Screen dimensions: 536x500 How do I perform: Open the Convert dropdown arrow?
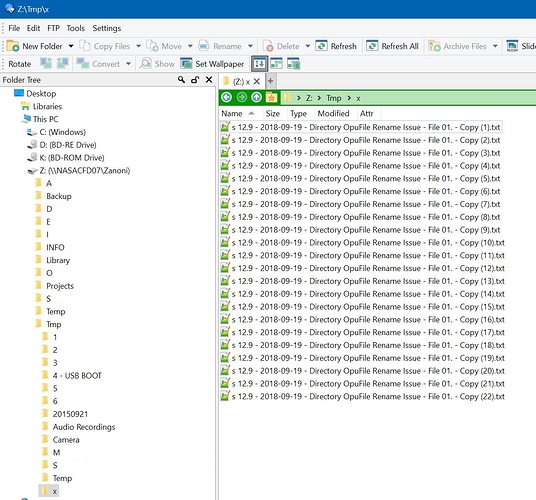pyautogui.click(x=128, y=64)
